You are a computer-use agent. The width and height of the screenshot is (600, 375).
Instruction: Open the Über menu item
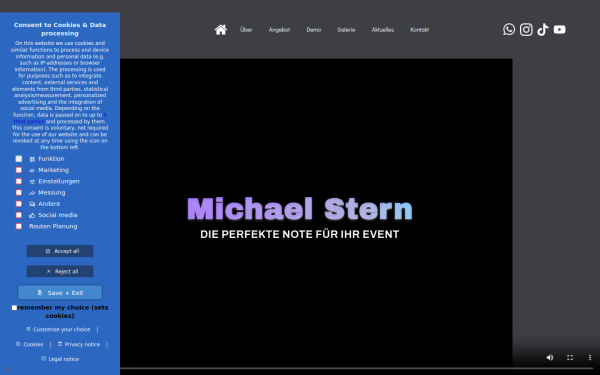(x=246, y=29)
